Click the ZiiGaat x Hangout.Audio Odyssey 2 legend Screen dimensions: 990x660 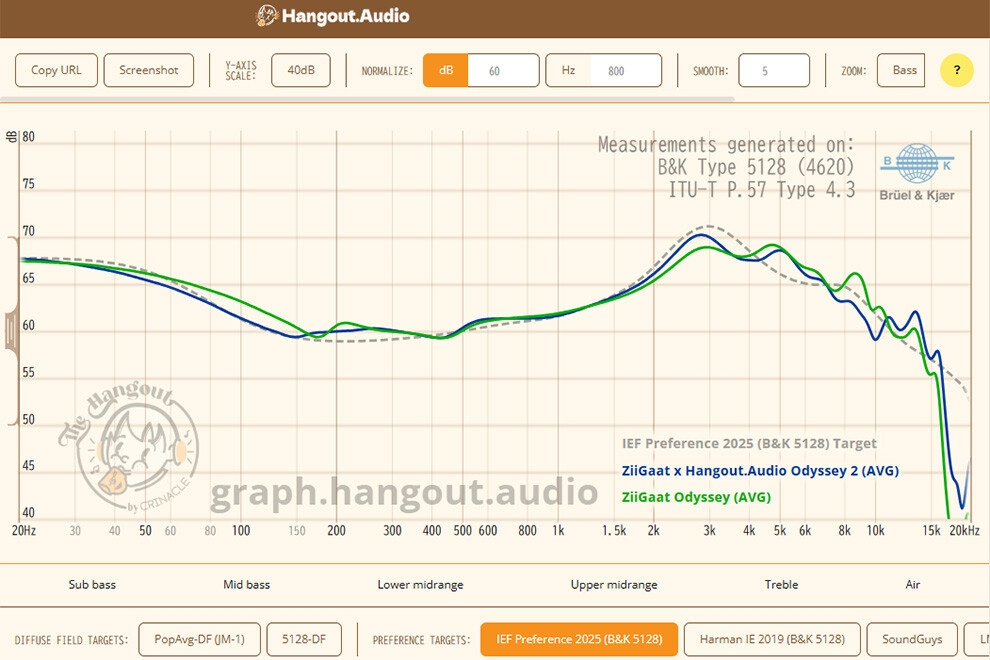[x=760, y=471]
